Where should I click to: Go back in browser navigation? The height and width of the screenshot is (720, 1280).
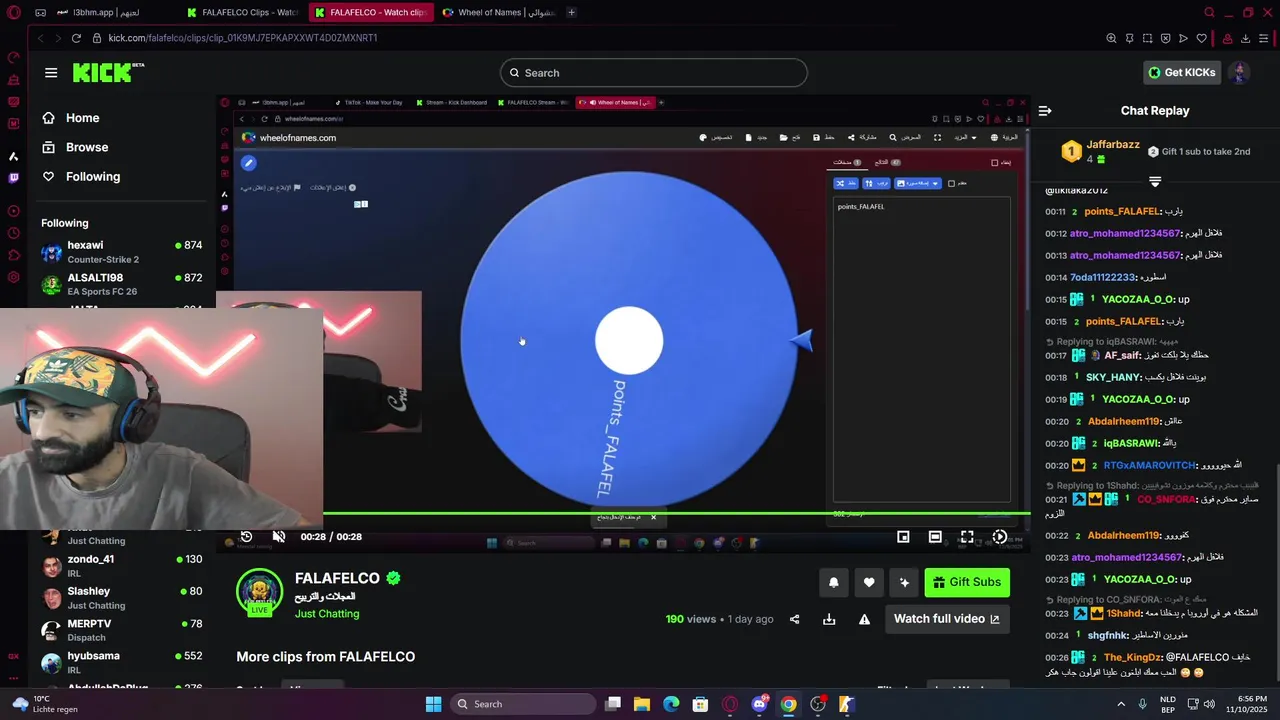click(40, 38)
